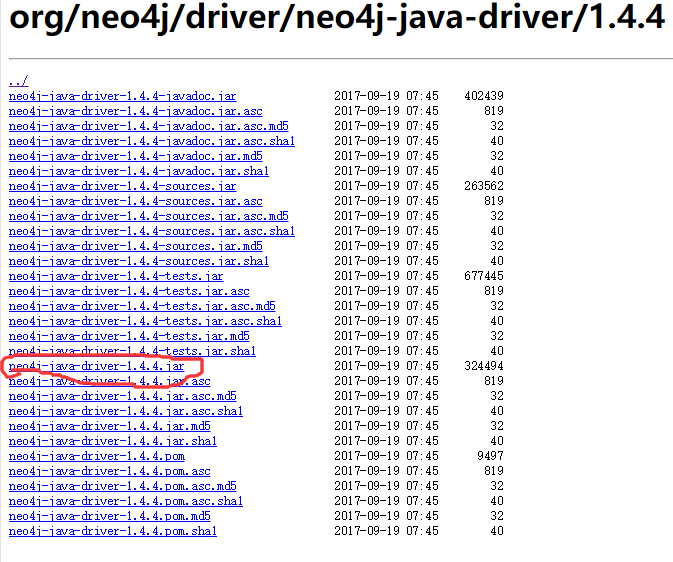Open neo4j-java-driver-1.4.4.pom.asc.sha1 link
Screen dimensions: 673x562
[x=126, y=501]
